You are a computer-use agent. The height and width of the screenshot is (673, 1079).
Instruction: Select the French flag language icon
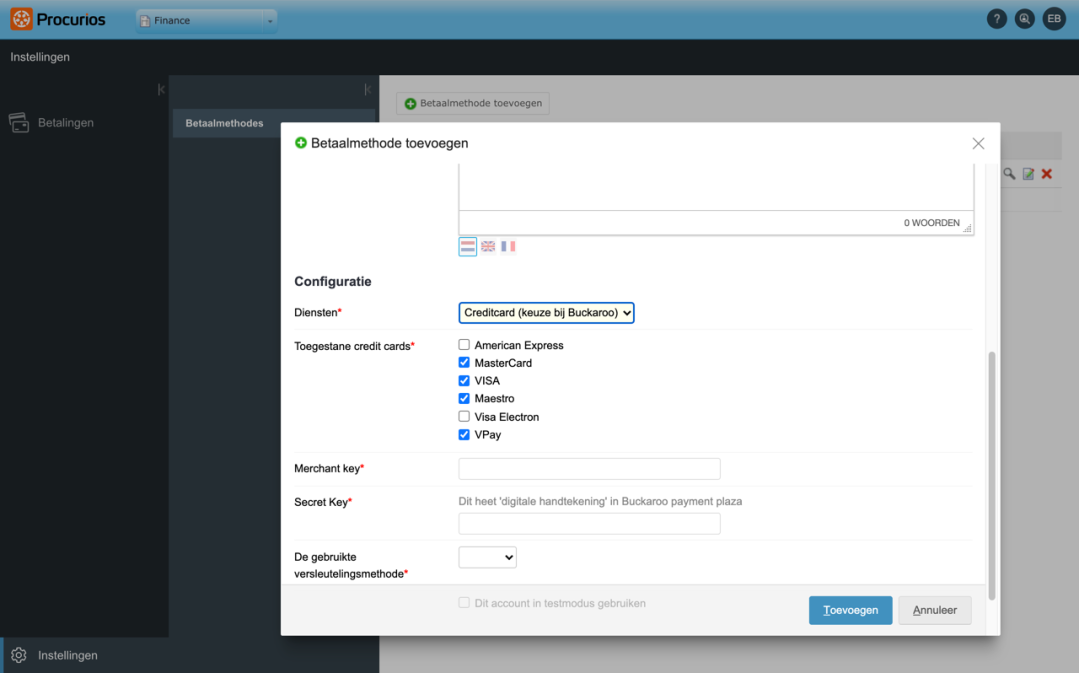click(508, 246)
